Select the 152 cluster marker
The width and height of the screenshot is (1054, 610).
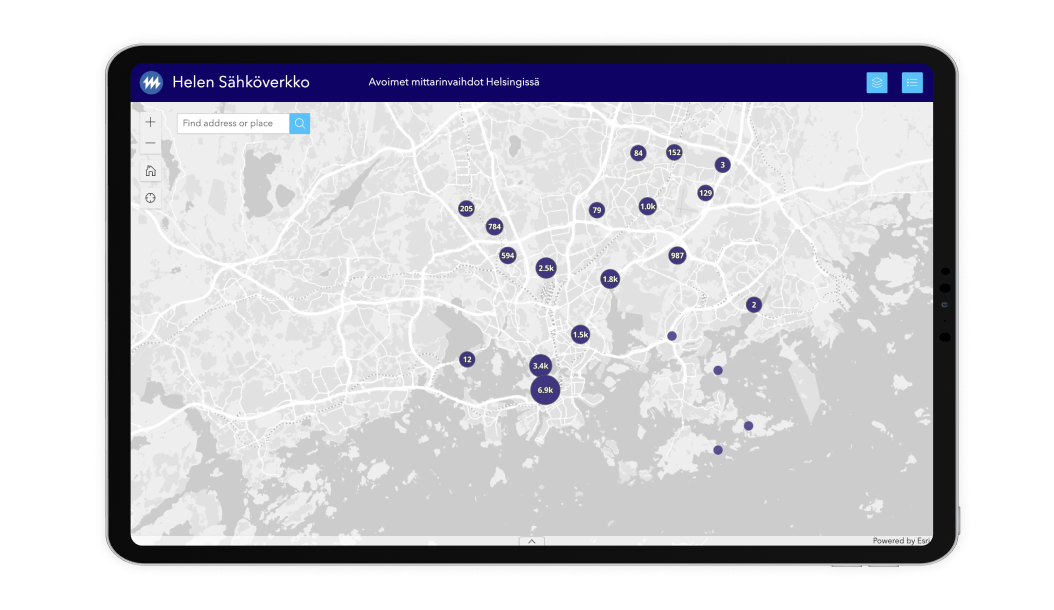(x=674, y=153)
